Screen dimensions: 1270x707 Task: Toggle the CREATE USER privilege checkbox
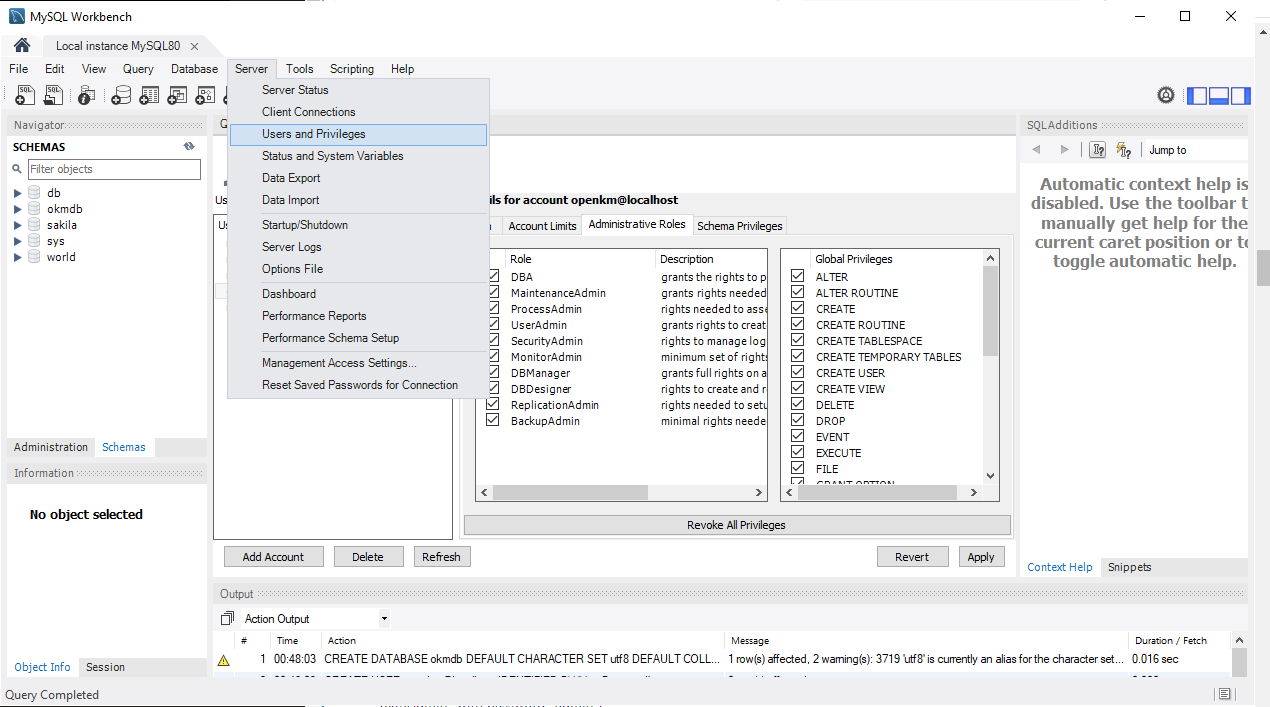[798, 373]
